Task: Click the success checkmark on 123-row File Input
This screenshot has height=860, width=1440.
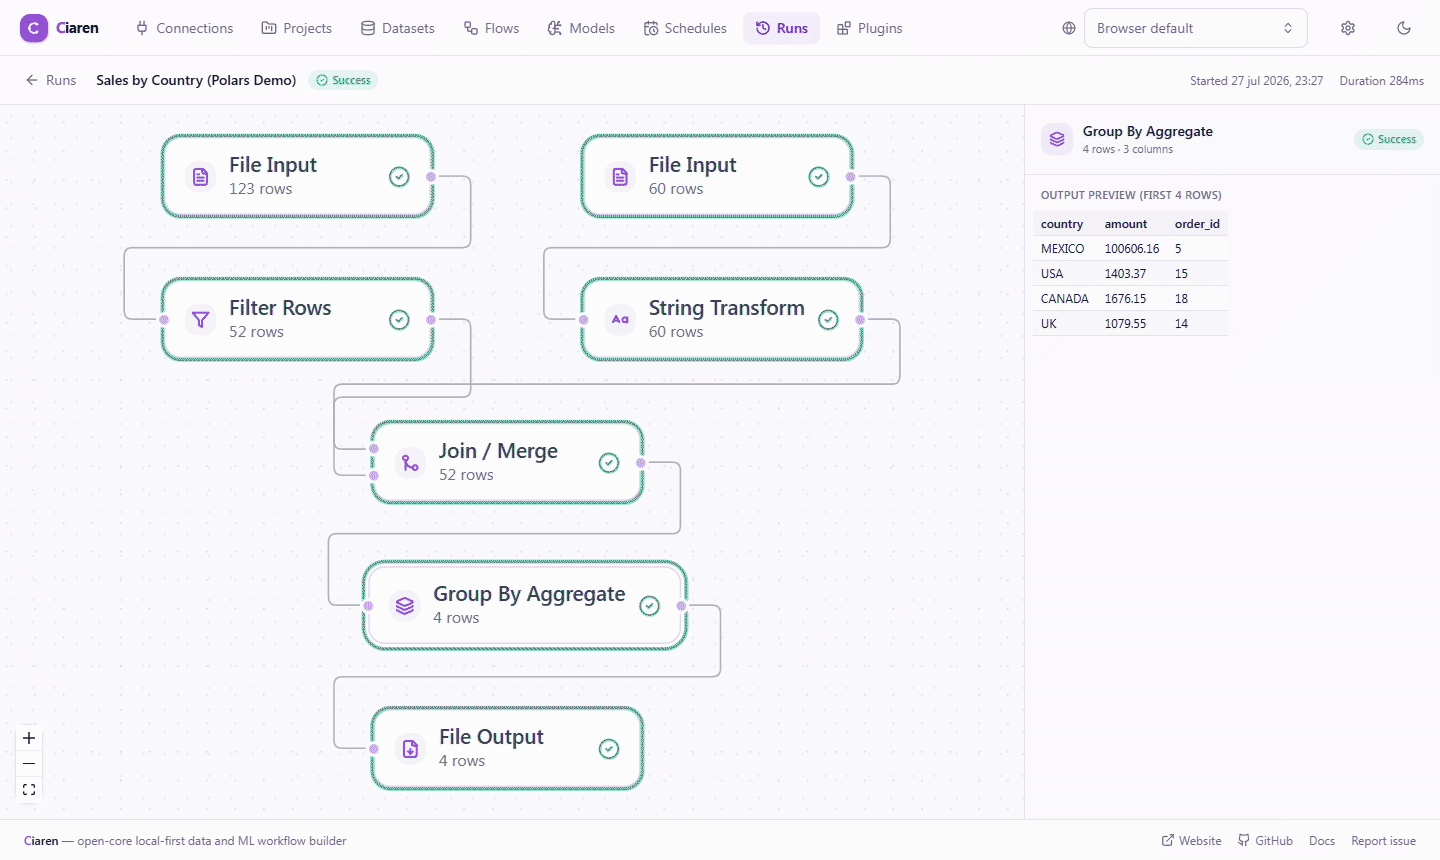Action: coord(399,177)
